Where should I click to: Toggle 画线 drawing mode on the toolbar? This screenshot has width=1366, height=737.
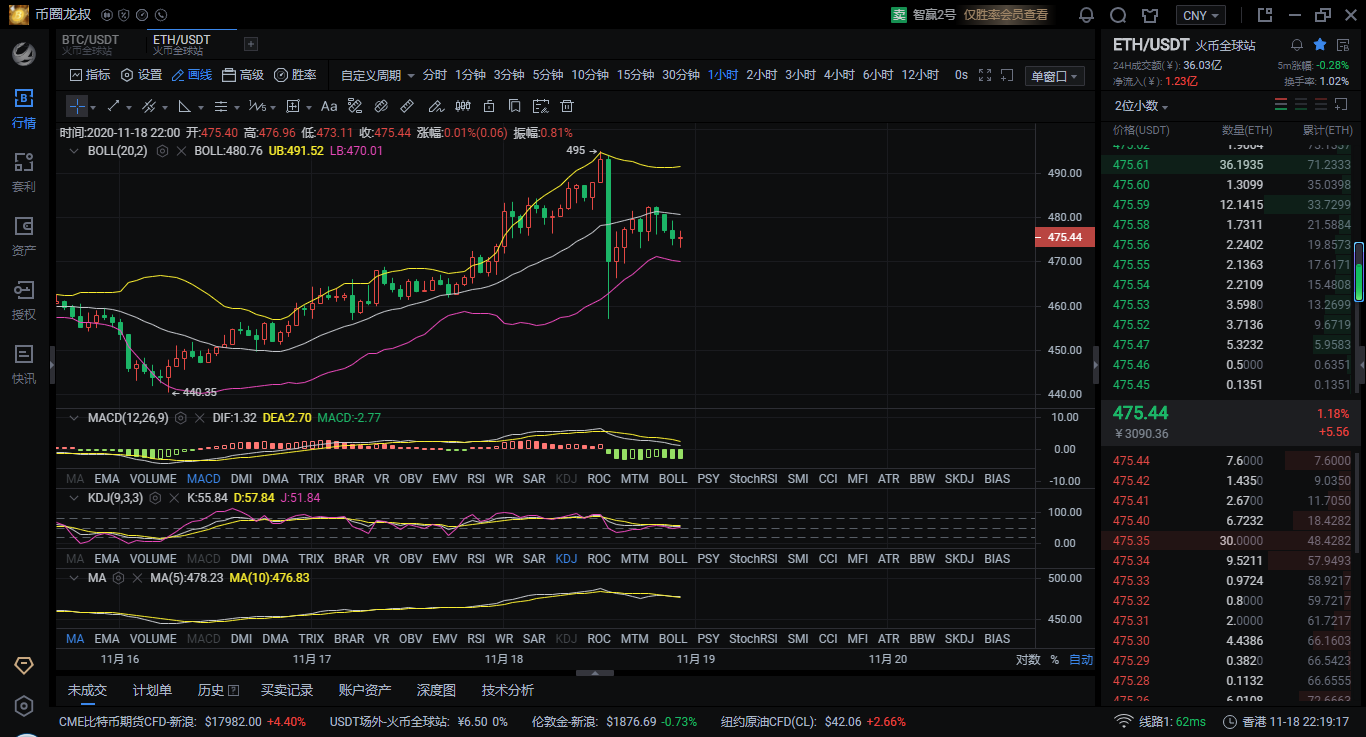coord(192,75)
